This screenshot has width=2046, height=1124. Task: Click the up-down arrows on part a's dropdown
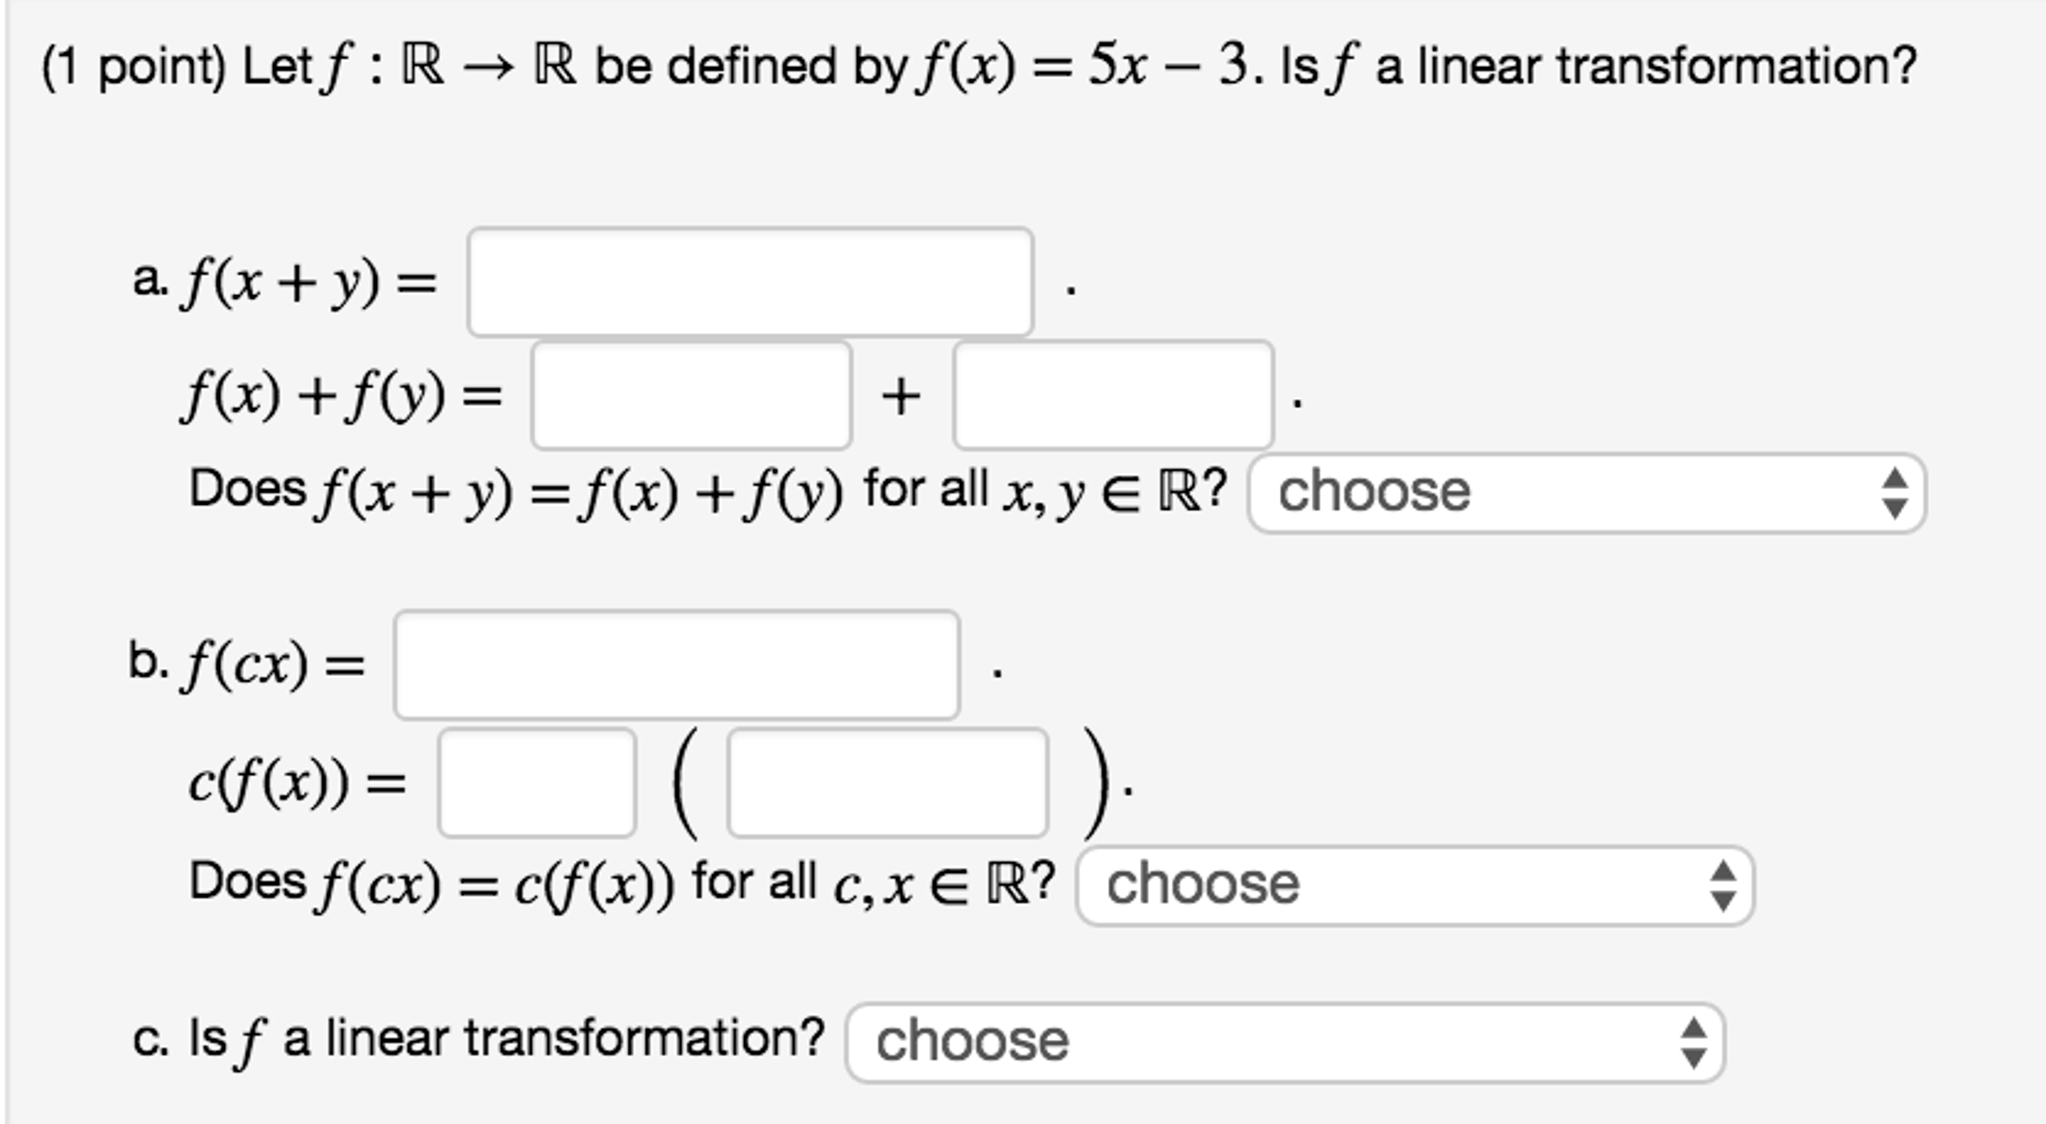click(x=1894, y=493)
